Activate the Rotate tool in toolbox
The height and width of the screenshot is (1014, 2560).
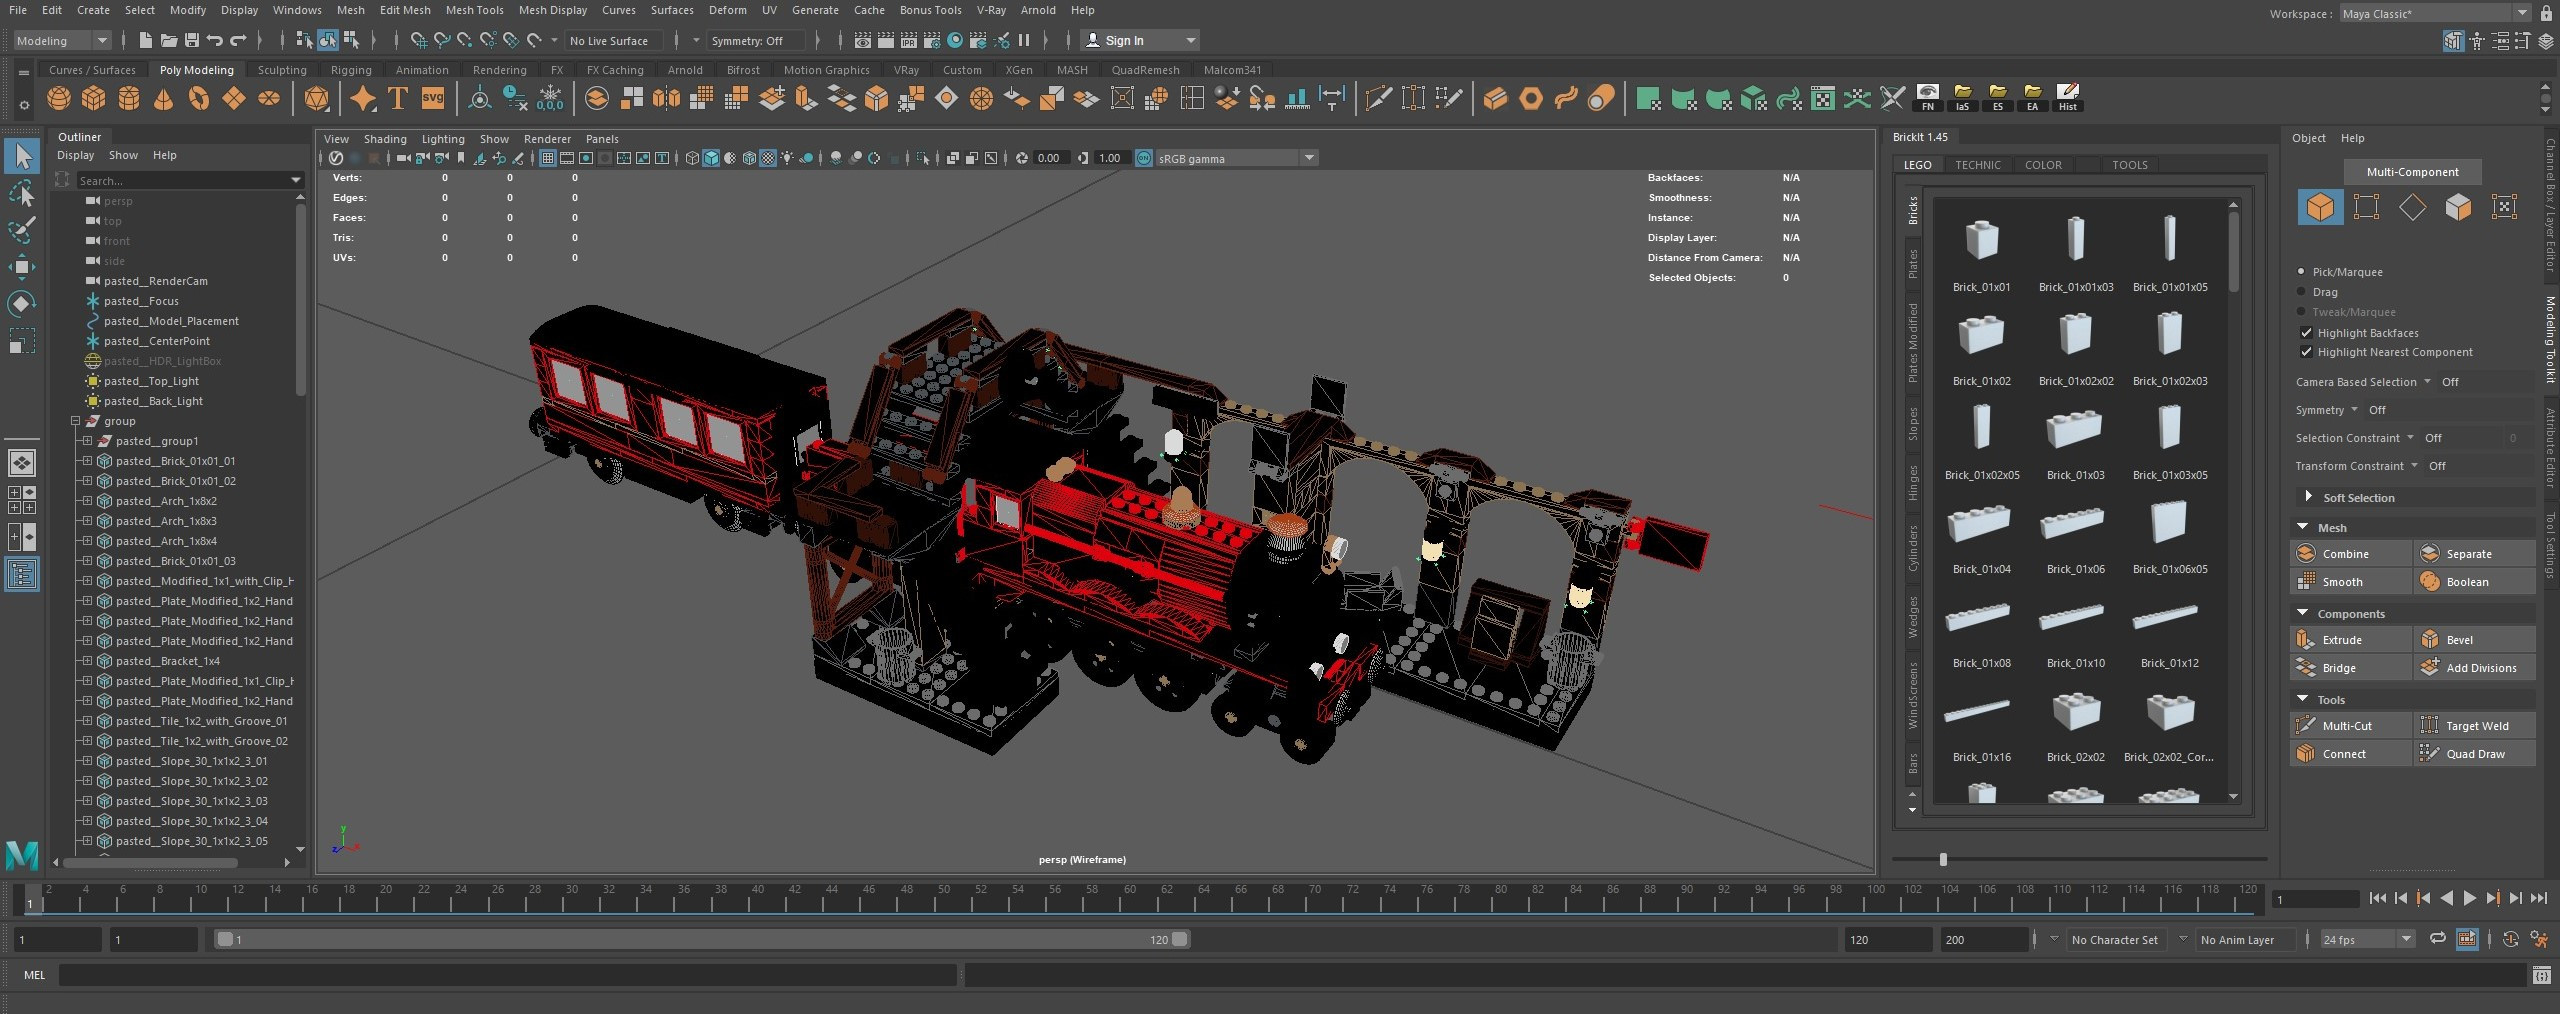[x=22, y=303]
